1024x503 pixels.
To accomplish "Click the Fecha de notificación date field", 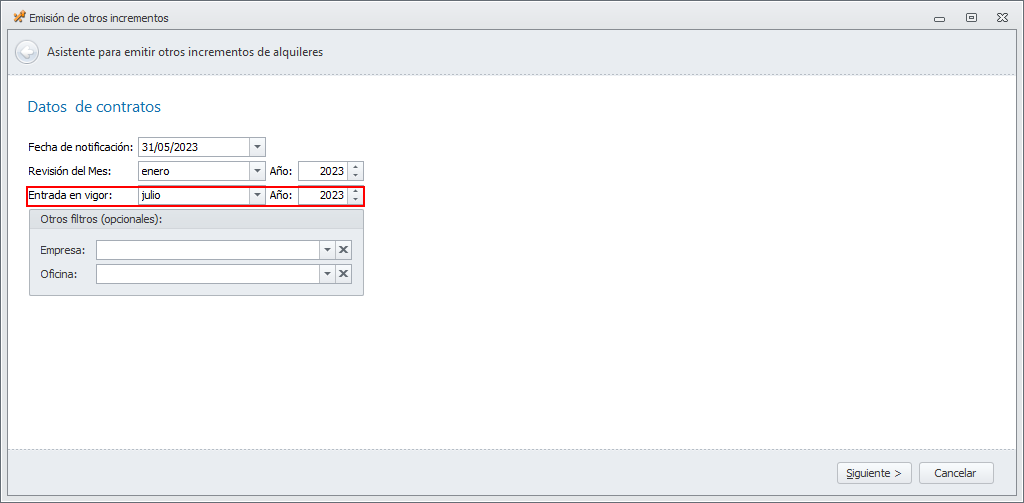I will pos(194,147).
